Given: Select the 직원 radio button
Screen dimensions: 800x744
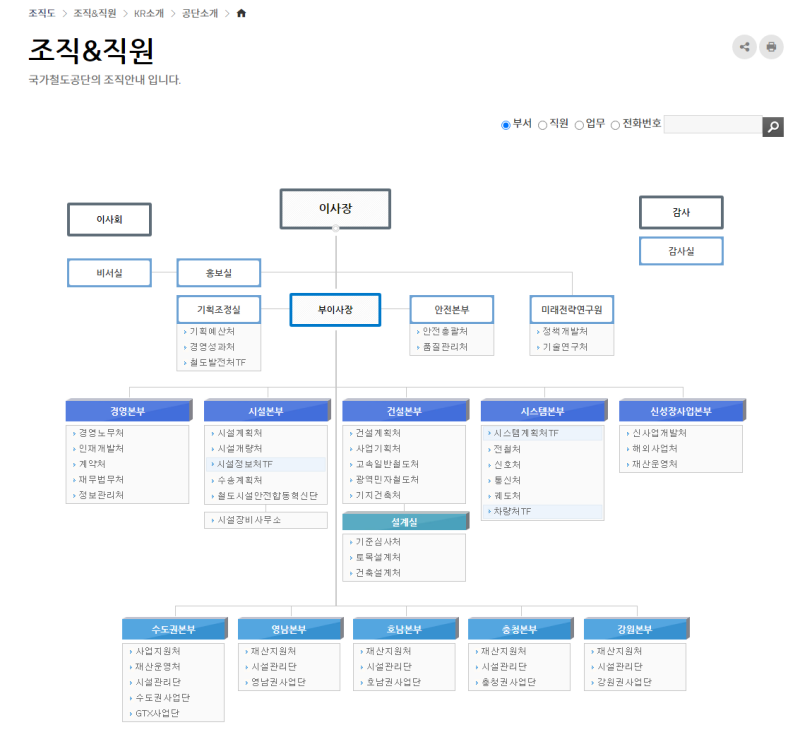Looking at the screenshot, I should point(543,125).
